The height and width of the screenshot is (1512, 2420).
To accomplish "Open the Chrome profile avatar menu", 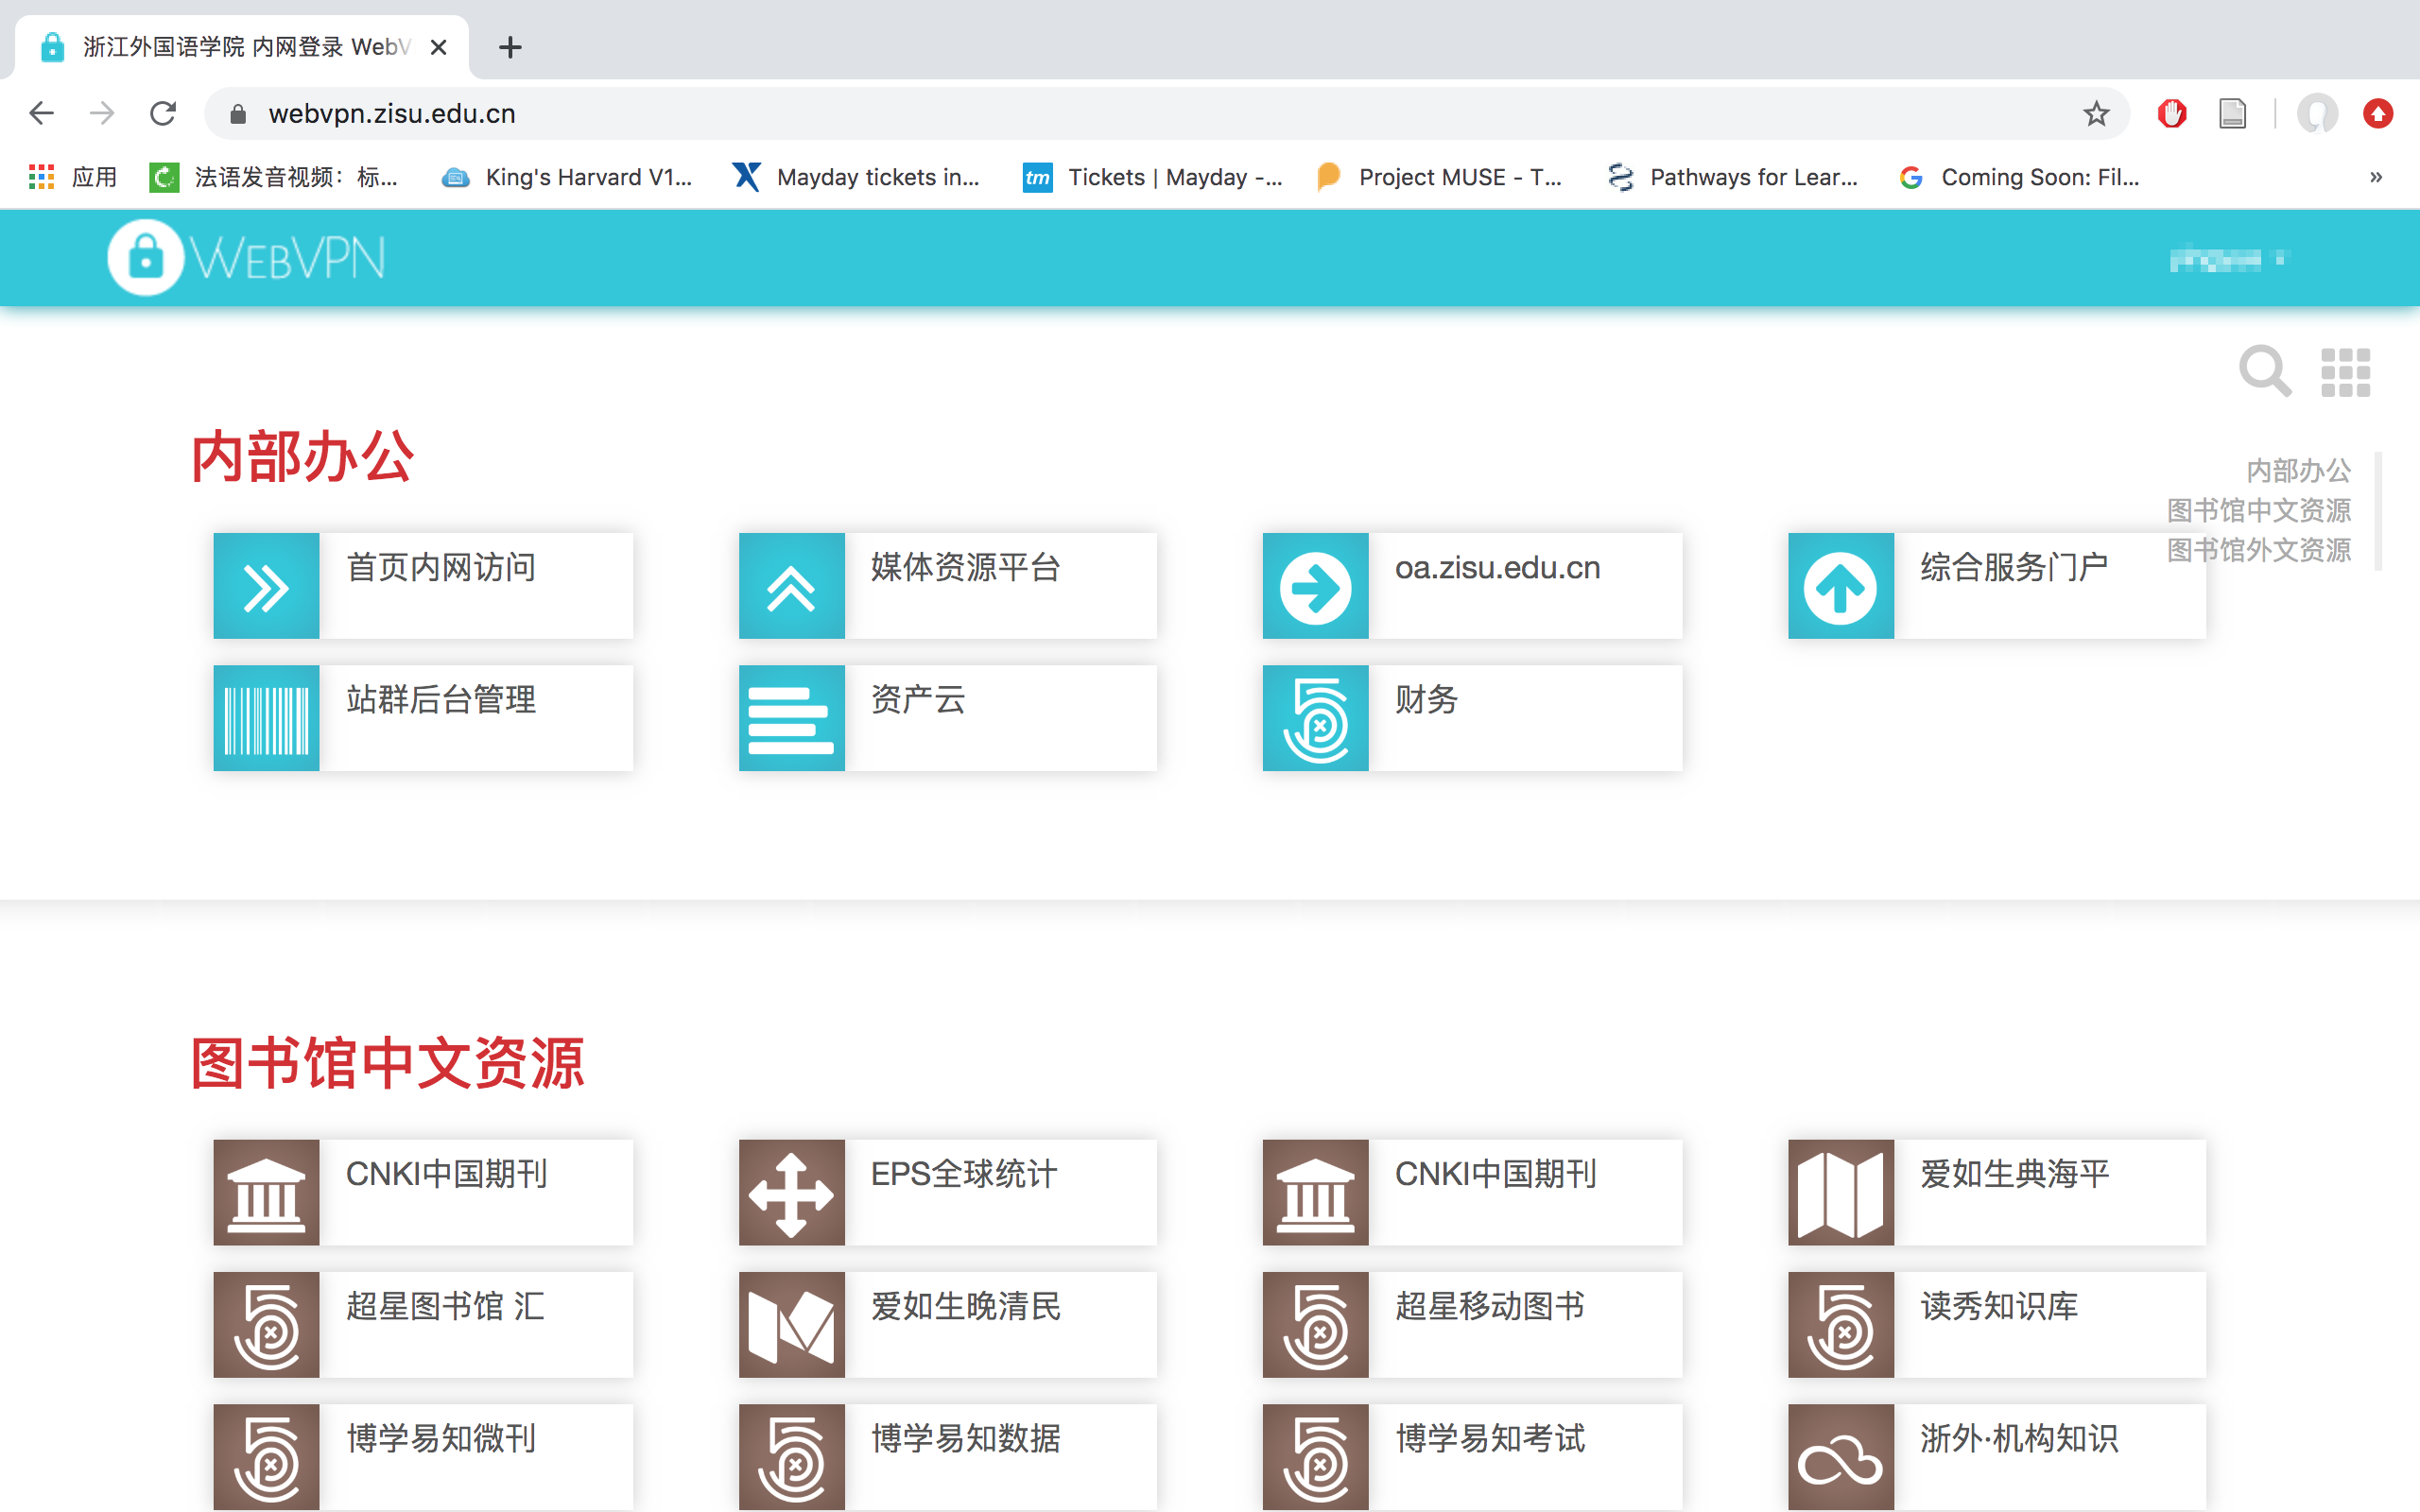I will [x=2318, y=113].
